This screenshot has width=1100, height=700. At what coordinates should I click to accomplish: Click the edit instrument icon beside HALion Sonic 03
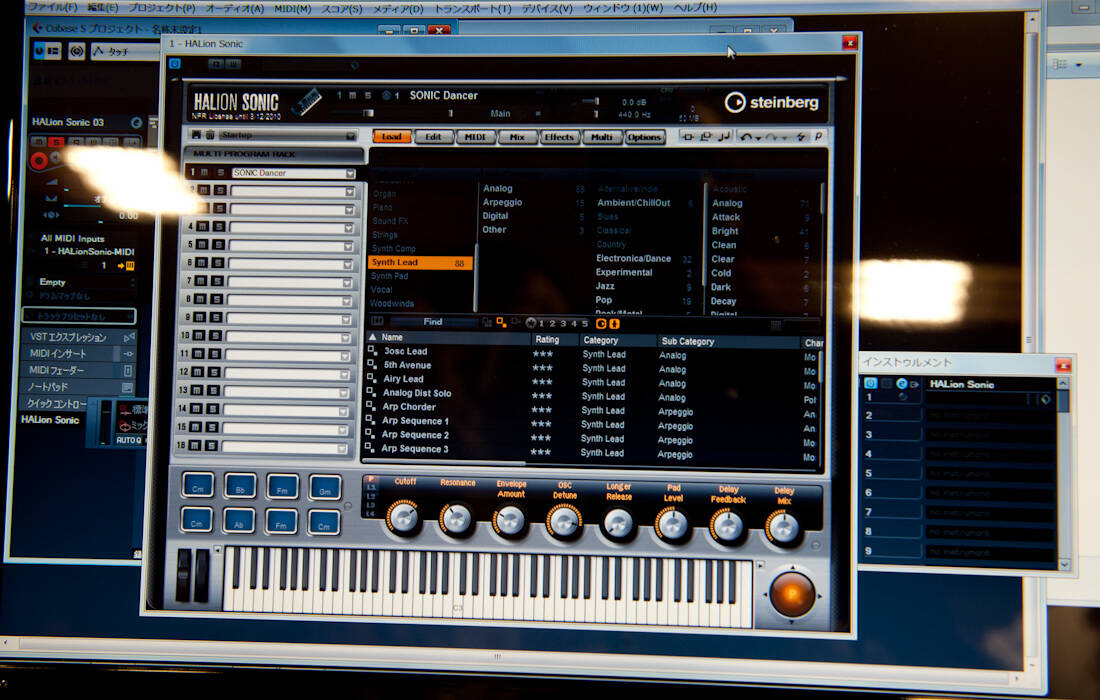click(x=136, y=123)
